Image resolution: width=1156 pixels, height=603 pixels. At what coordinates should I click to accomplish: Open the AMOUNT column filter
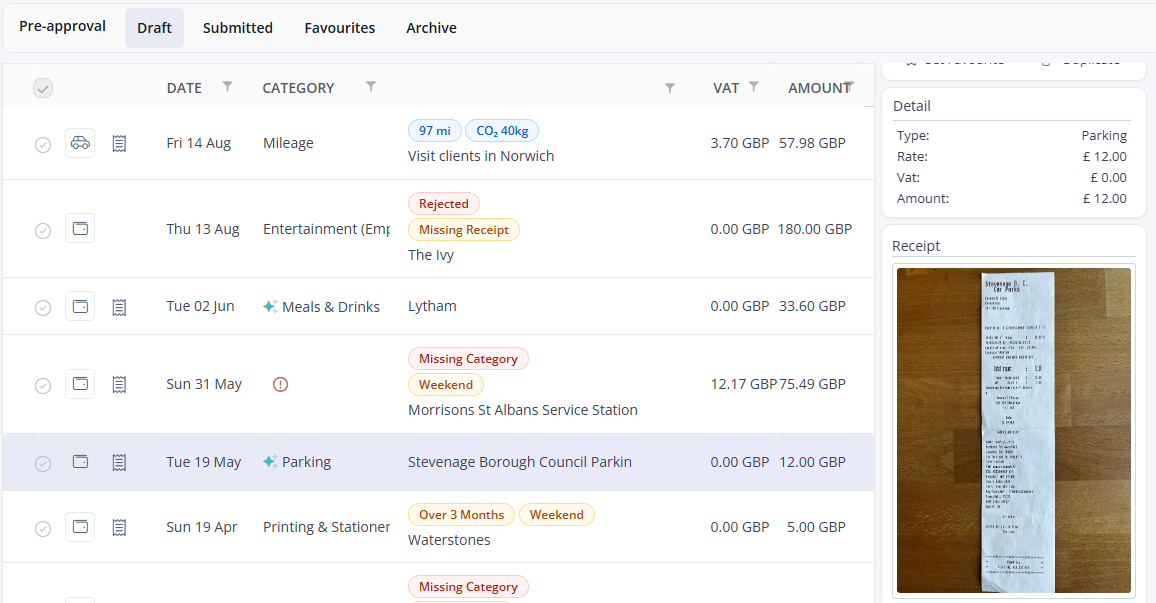tap(849, 86)
